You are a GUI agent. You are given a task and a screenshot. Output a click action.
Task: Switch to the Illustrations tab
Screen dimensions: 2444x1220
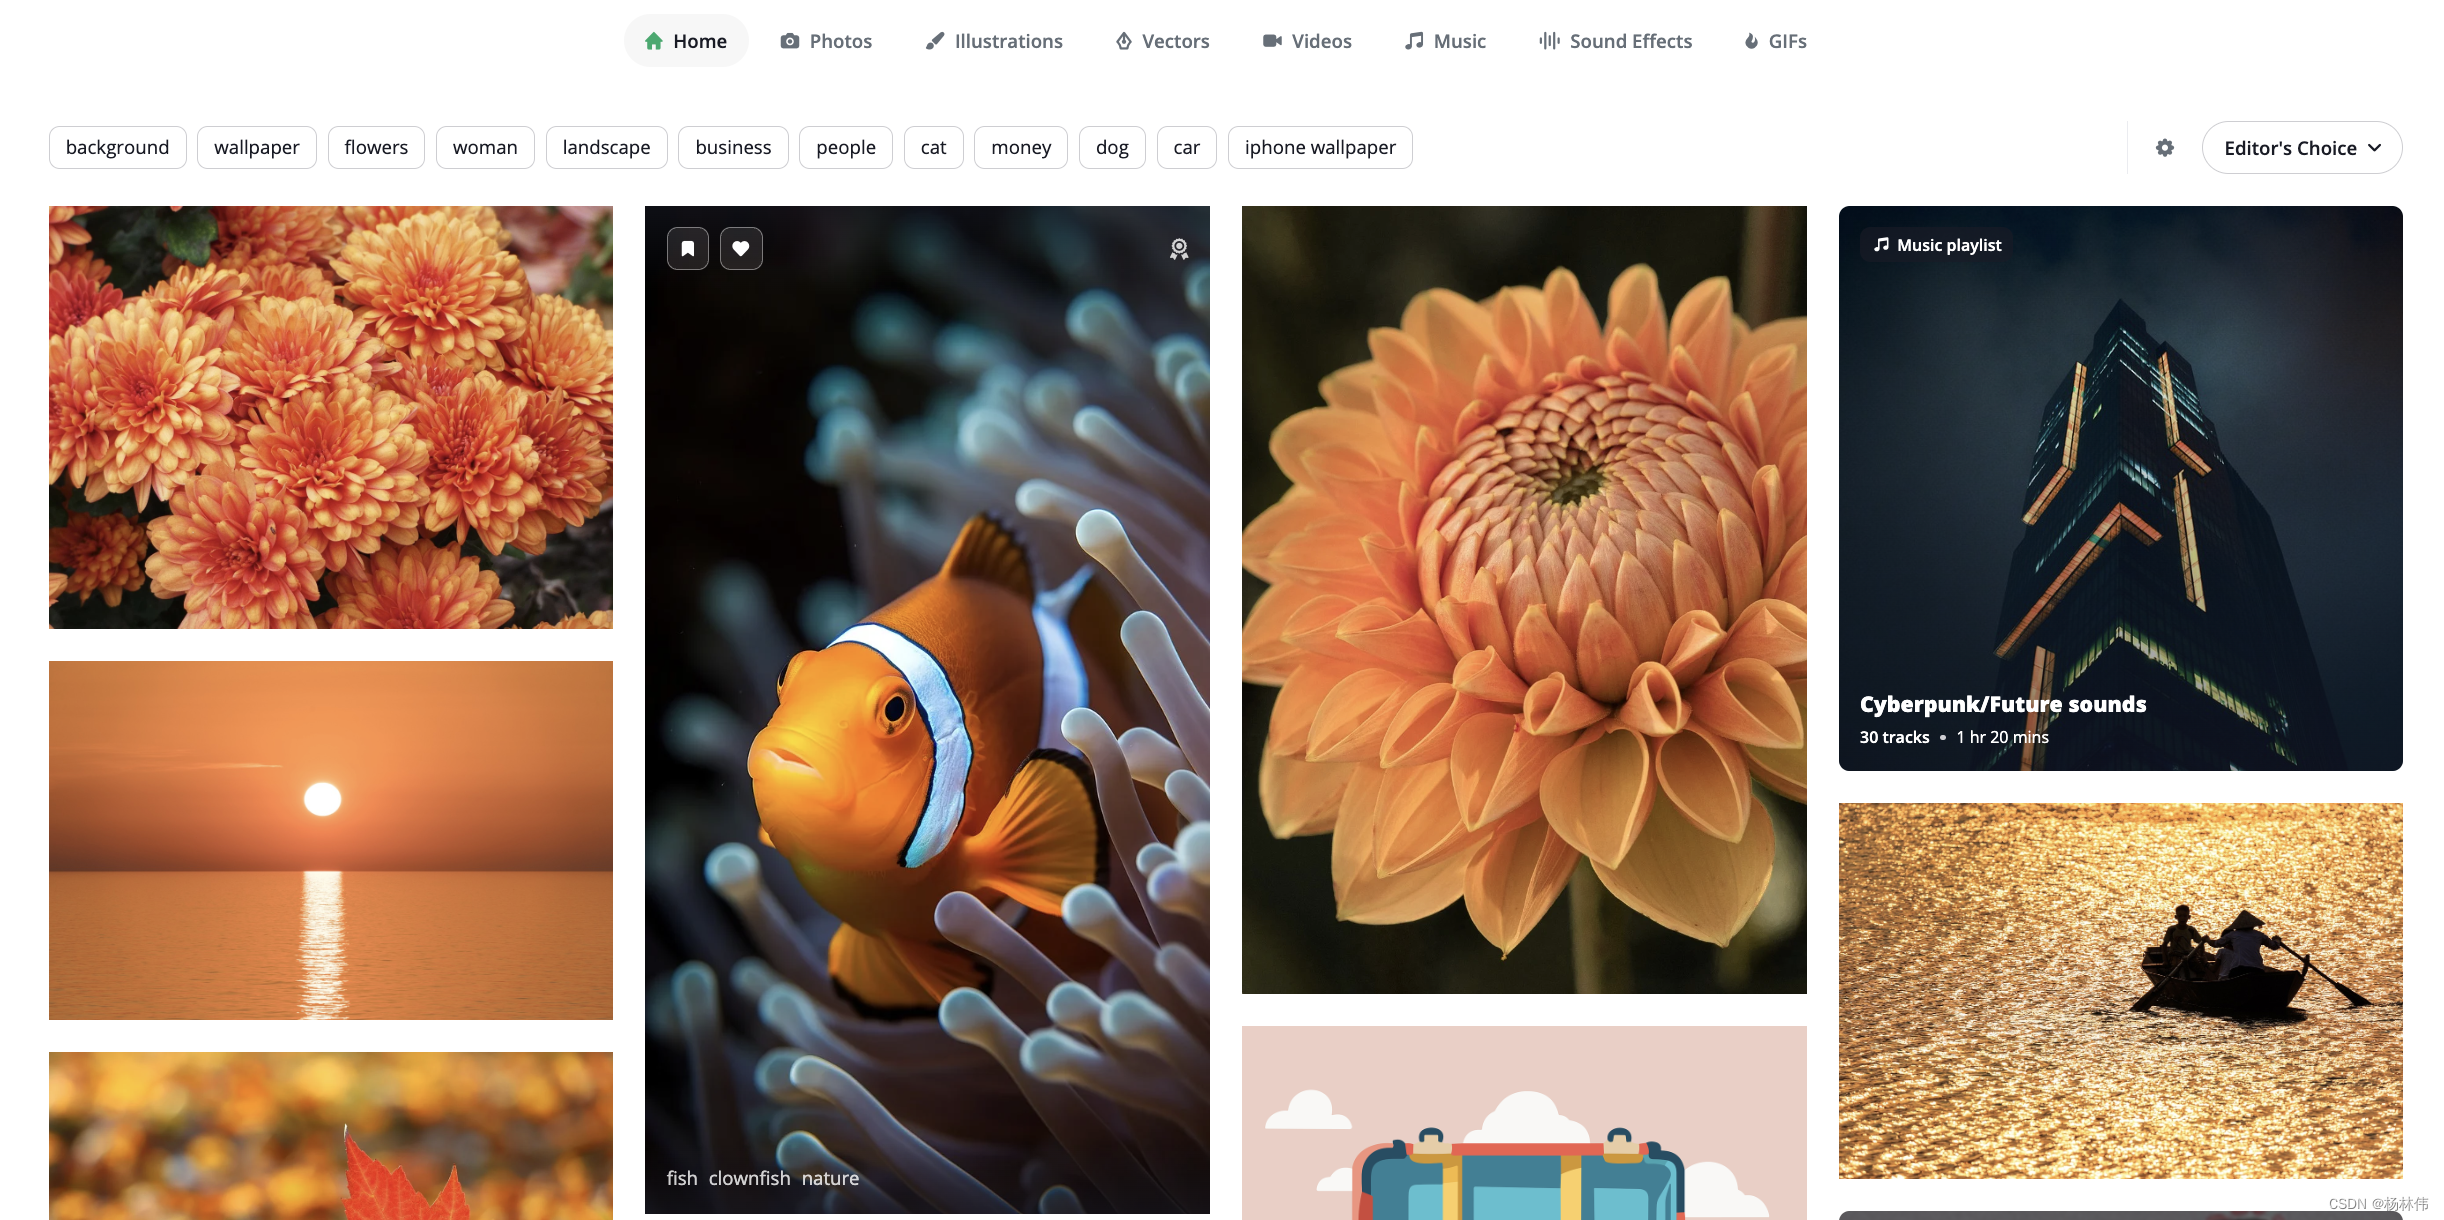click(994, 41)
